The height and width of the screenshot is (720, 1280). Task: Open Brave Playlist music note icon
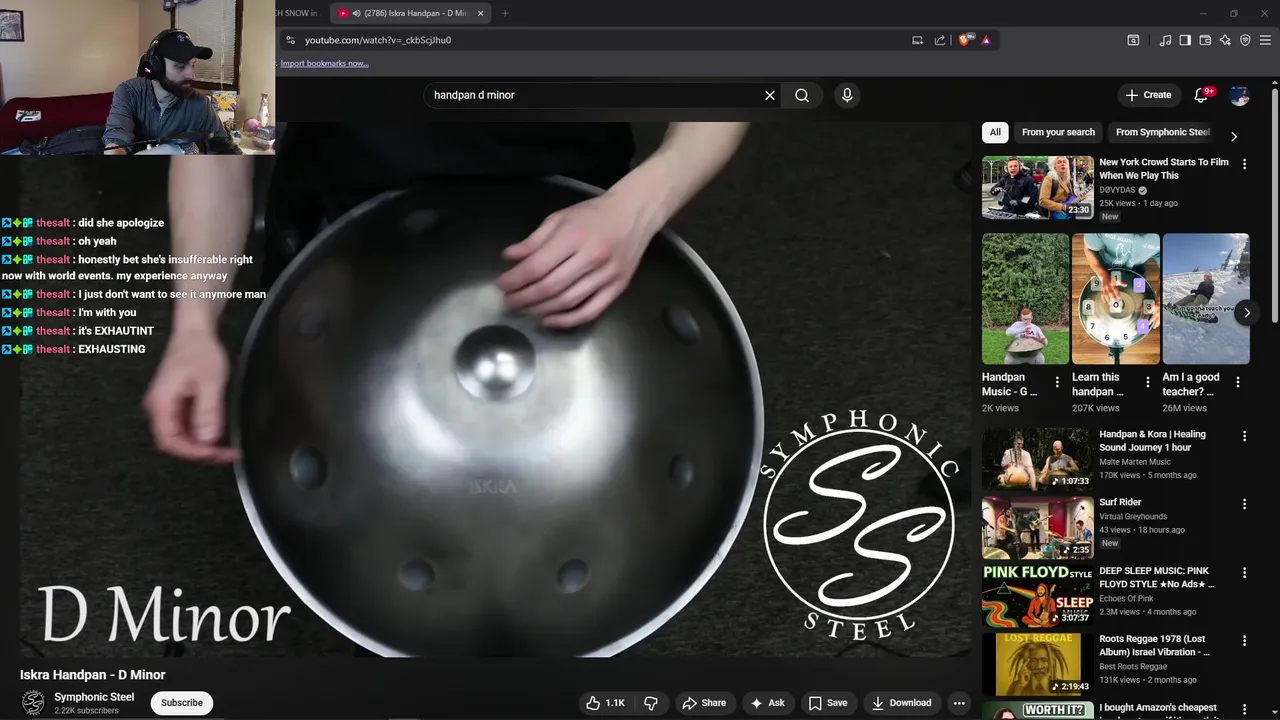(x=1165, y=40)
